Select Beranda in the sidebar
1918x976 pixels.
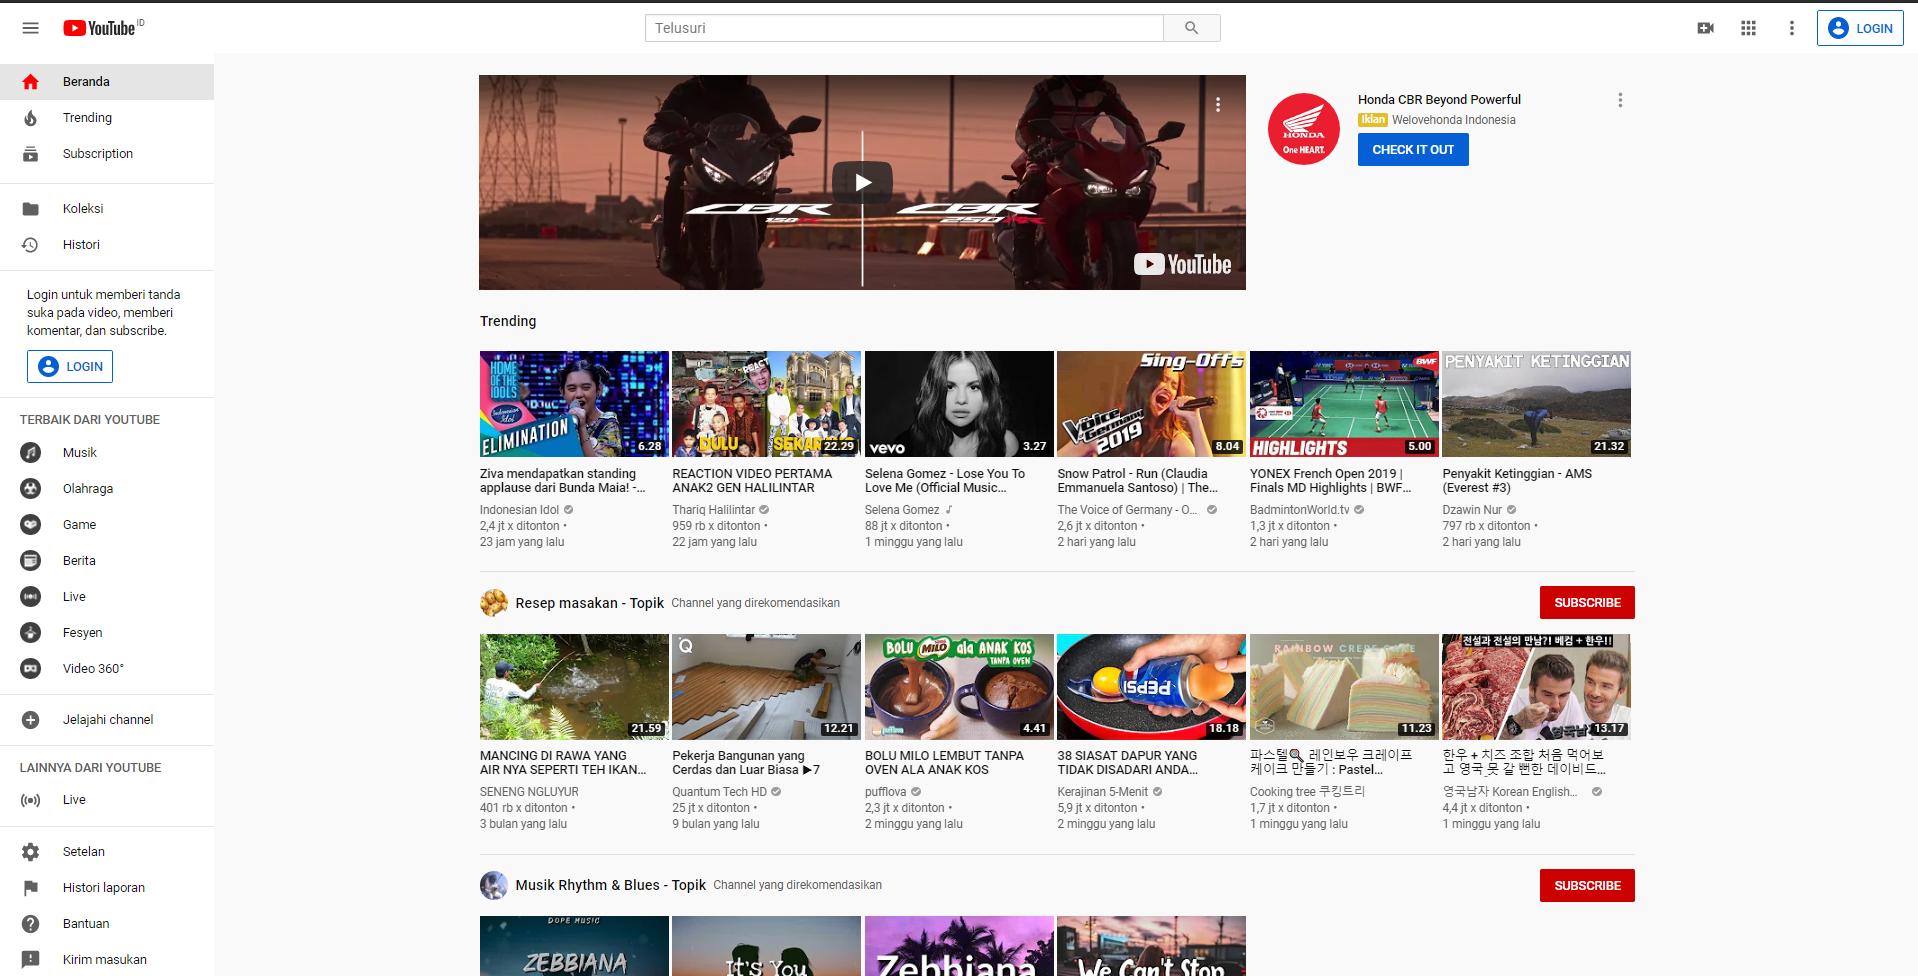tap(107, 82)
